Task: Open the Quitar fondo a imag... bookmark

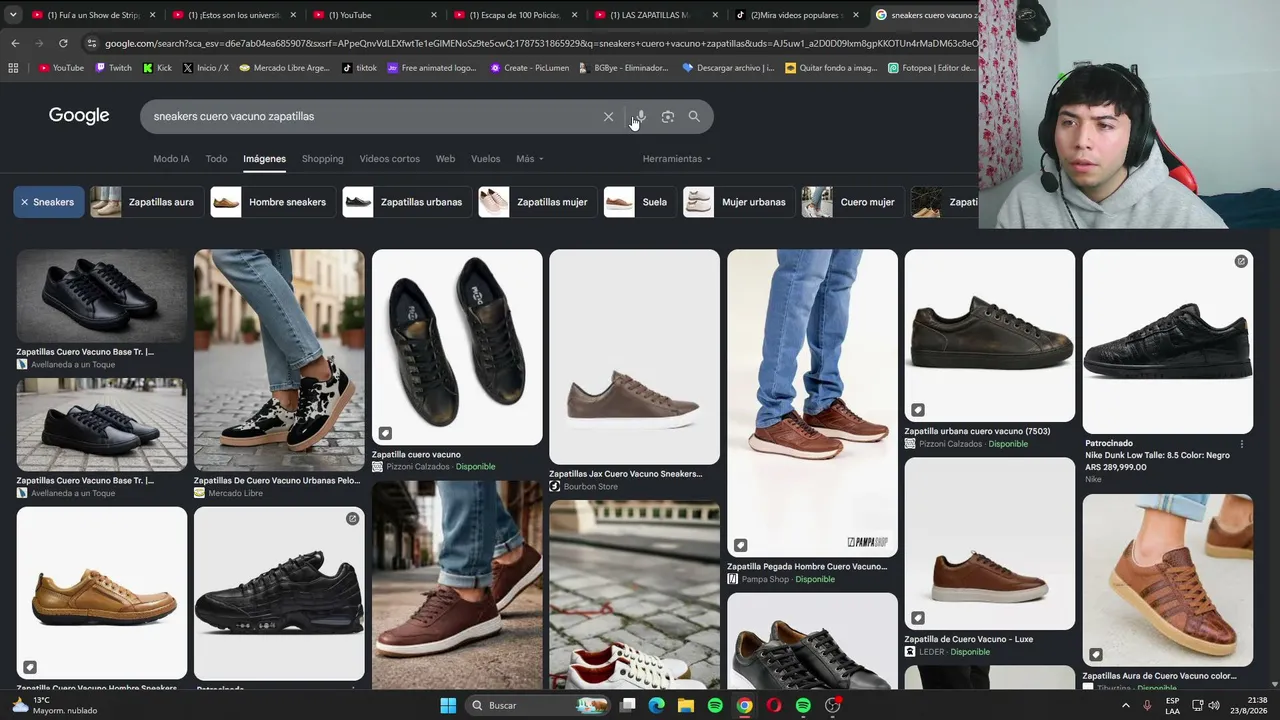Action: 831,68
